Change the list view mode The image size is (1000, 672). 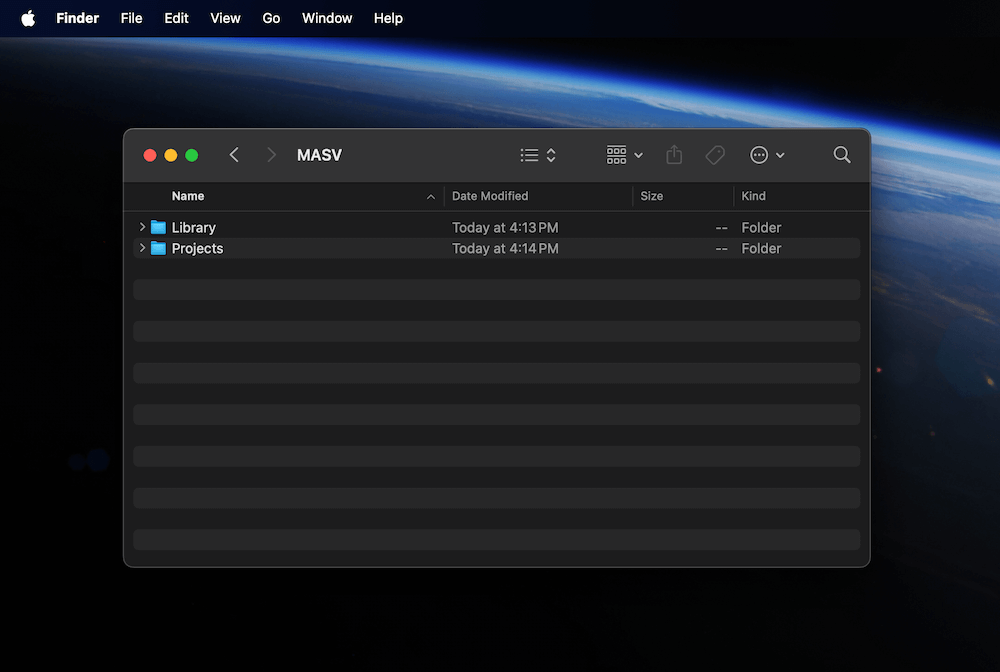tap(538, 155)
